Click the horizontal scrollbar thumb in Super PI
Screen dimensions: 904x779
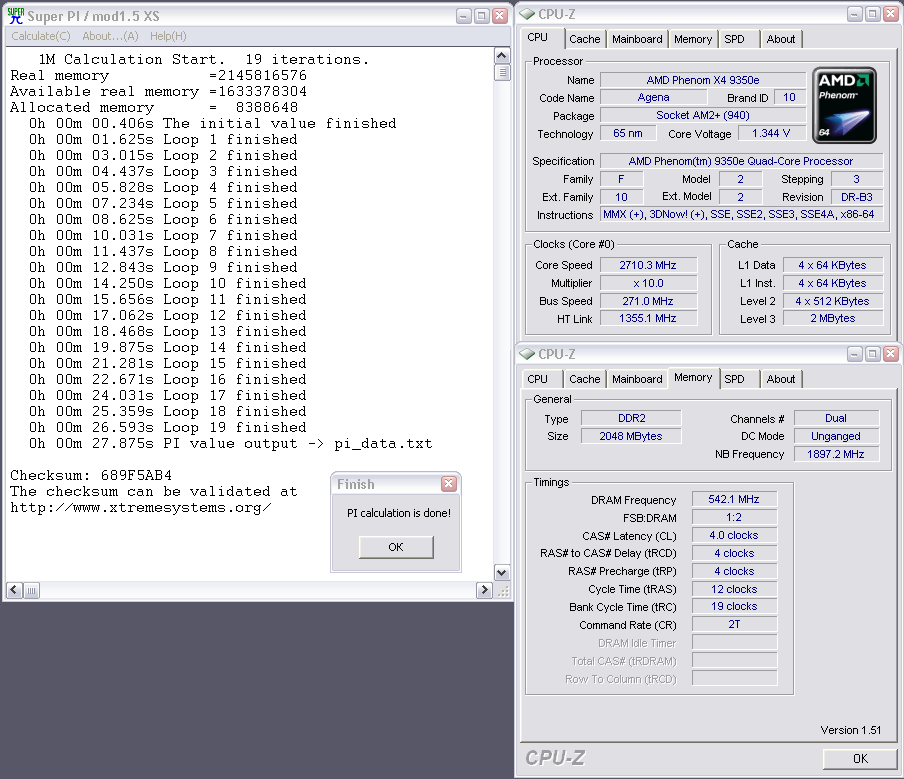(x=32, y=590)
